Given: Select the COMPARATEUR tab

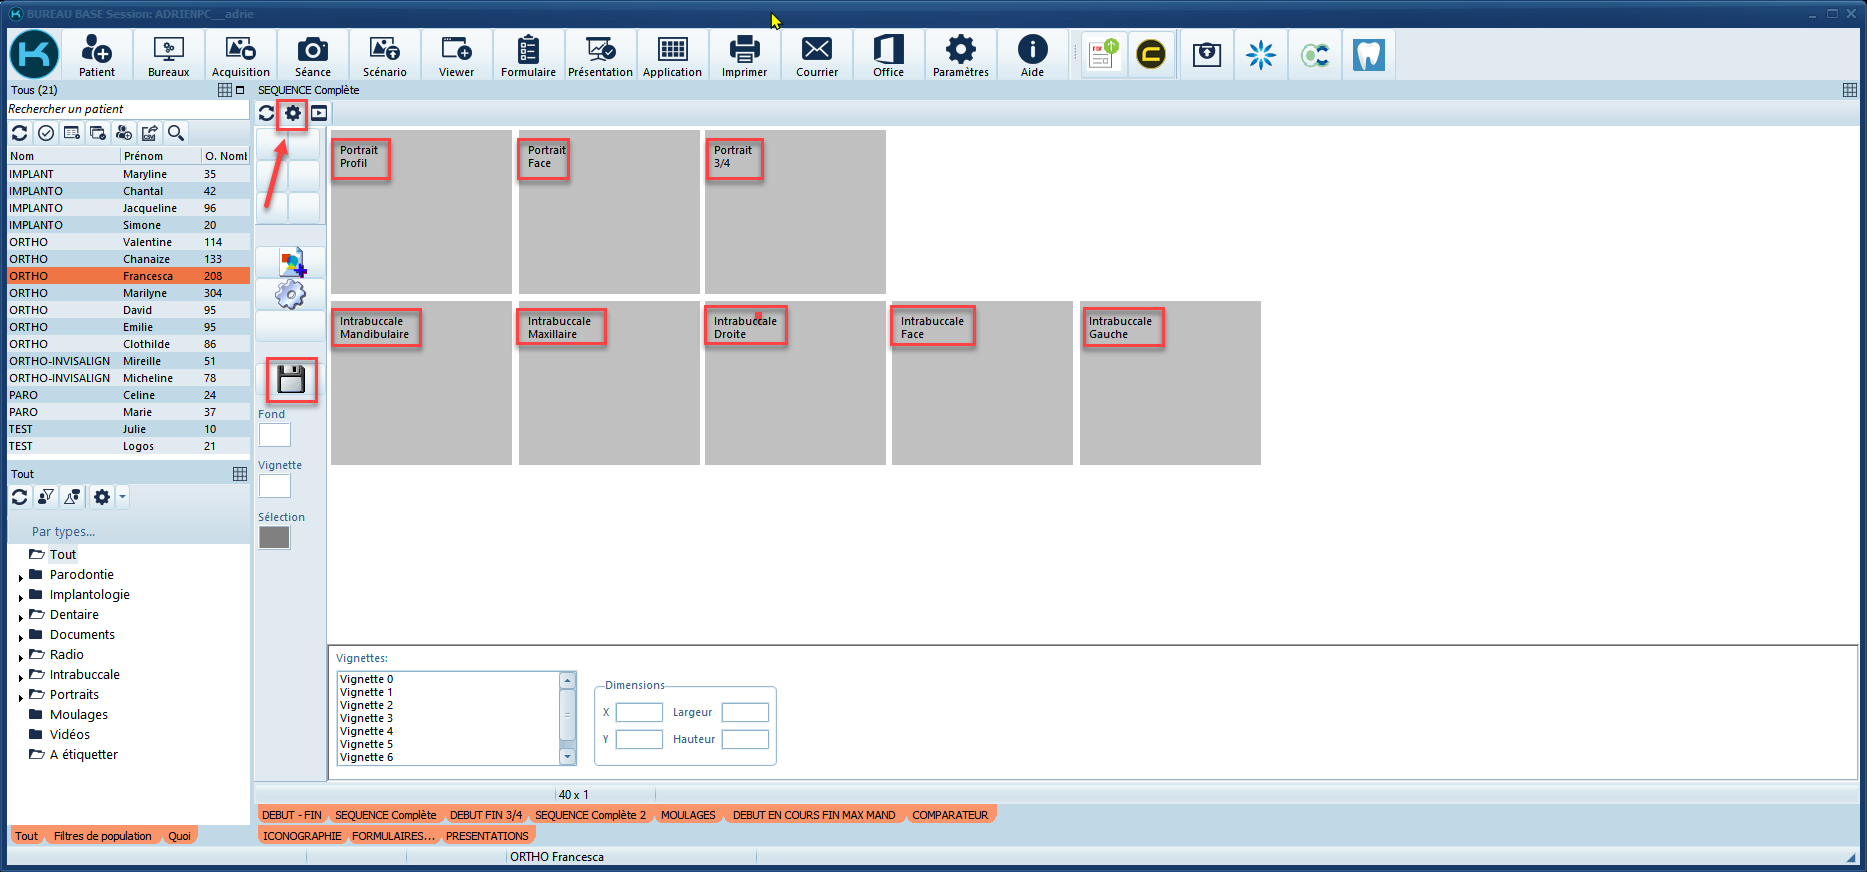Looking at the screenshot, I should [x=949, y=815].
